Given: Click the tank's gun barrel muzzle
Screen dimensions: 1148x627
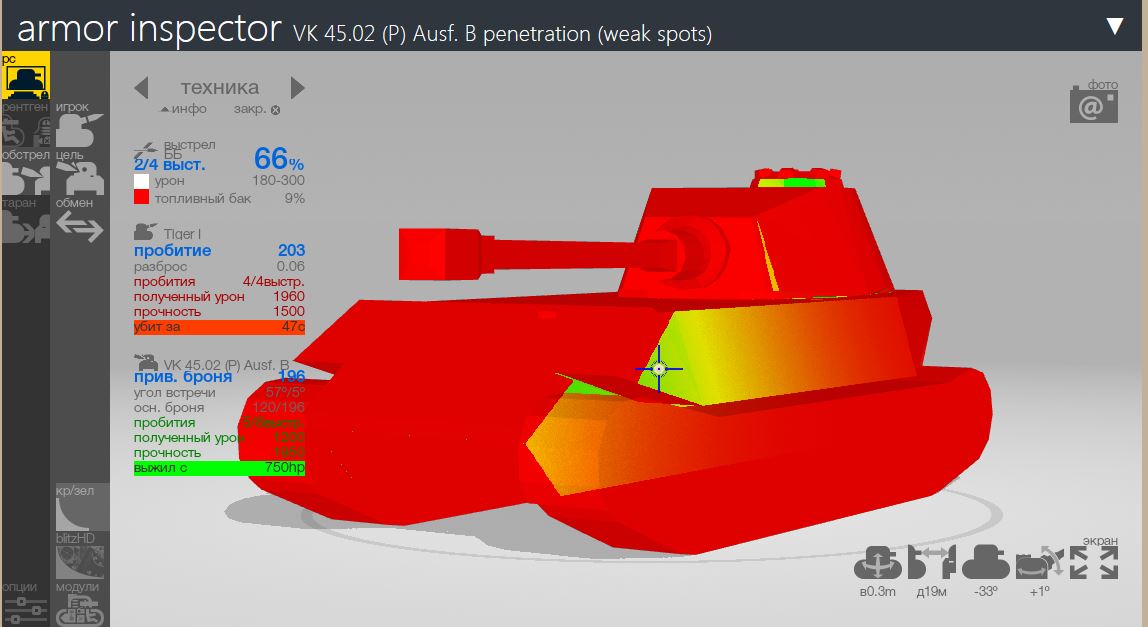Looking at the screenshot, I should click(x=439, y=254).
